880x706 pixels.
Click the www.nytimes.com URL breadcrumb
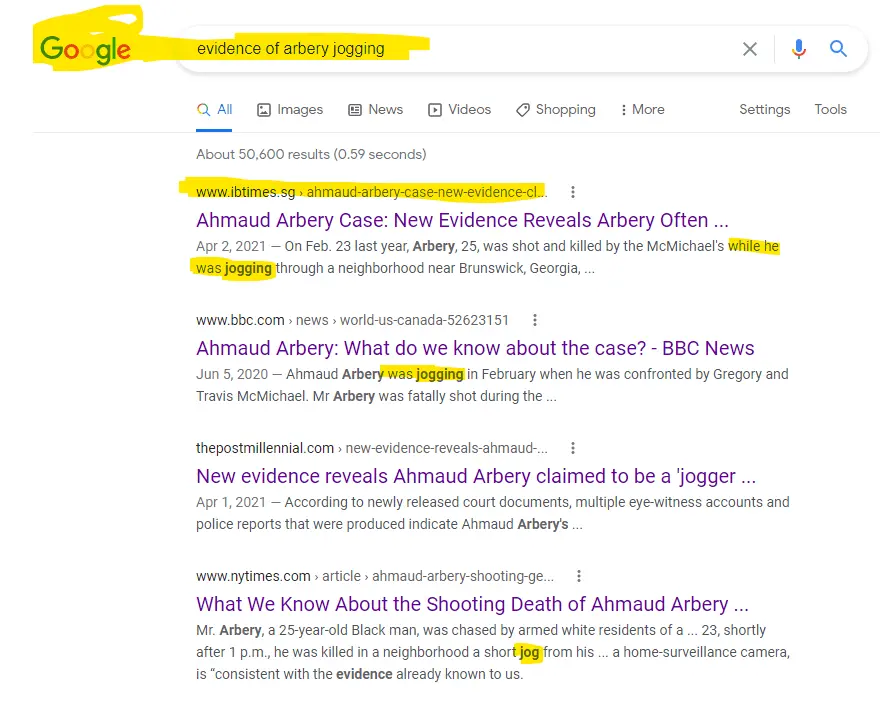(375, 576)
